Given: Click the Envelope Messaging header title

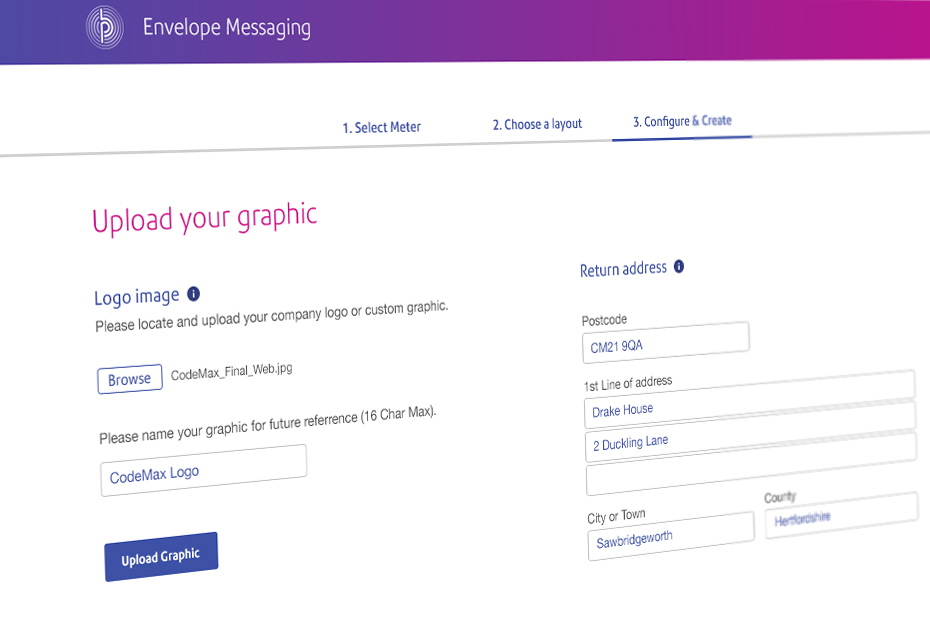Looking at the screenshot, I should 227,28.
